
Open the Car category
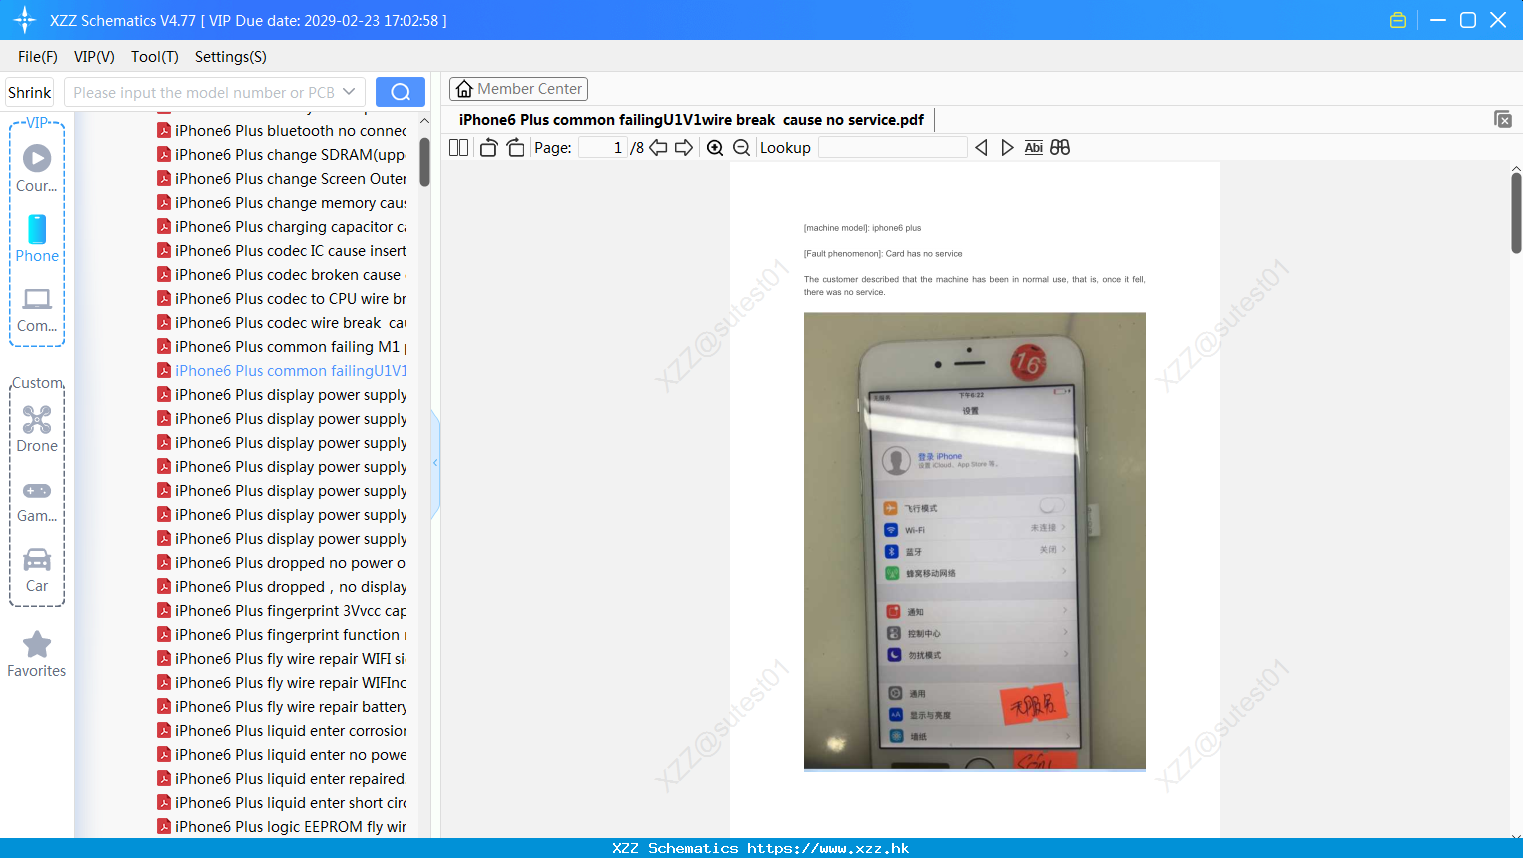(x=37, y=571)
